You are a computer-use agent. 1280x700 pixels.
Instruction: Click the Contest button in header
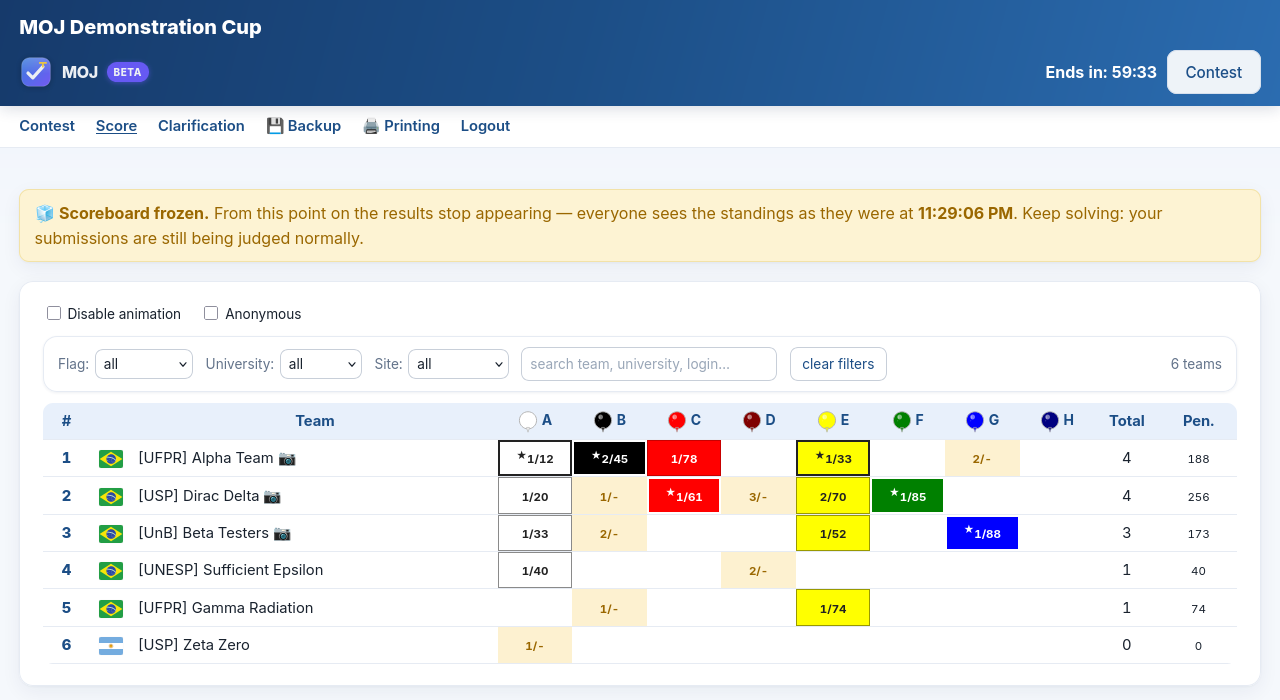(1214, 72)
